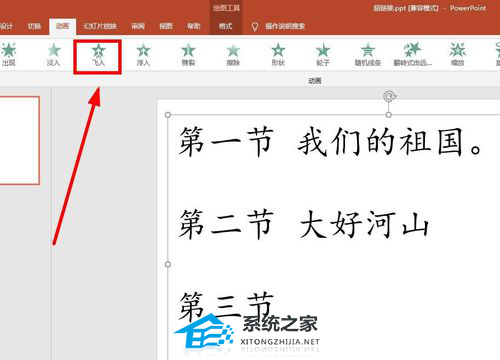Click the text line 第一节 我们的祖国。
The height and width of the screenshot is (360, 500).
pyautogui.click(x=330, y=142)
